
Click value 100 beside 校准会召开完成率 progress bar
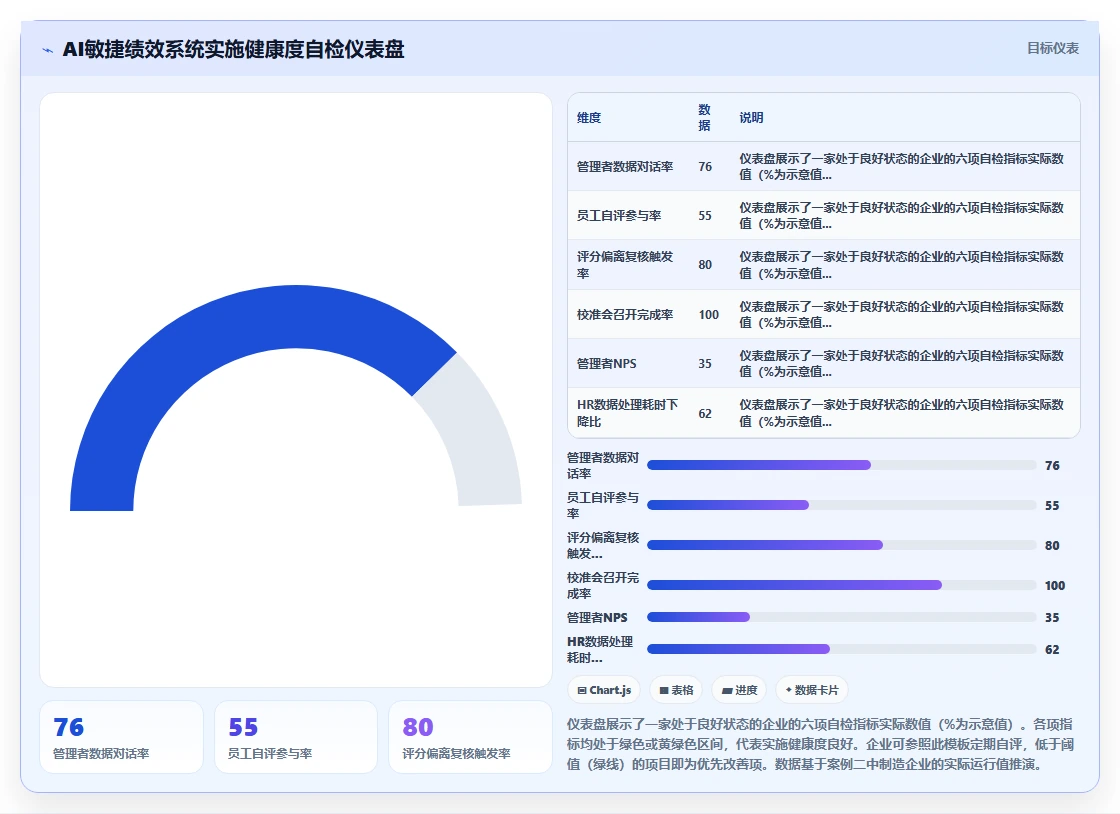click(x=1055, y=586)
